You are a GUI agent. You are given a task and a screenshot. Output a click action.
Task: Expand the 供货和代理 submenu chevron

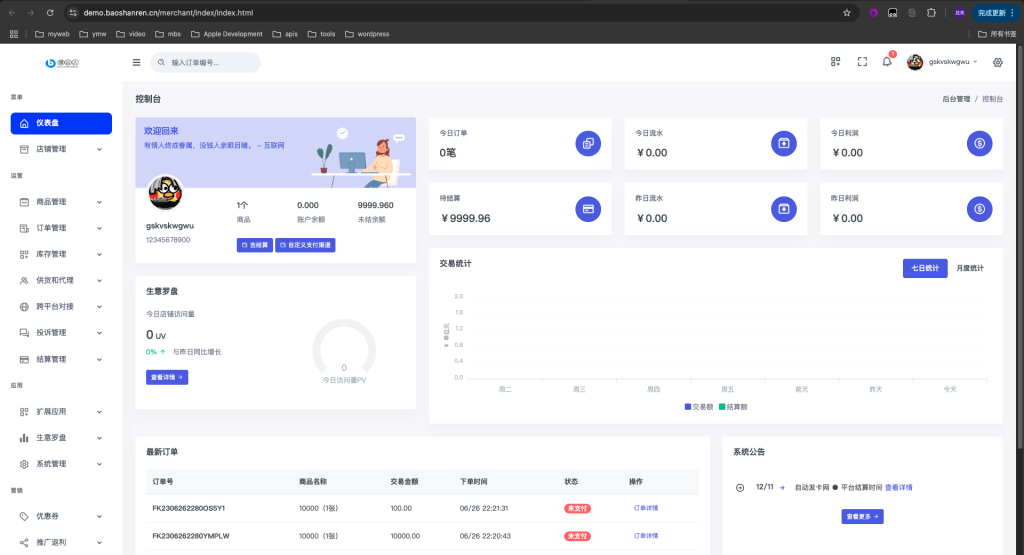pyautogui.click(x=99, y=281)
